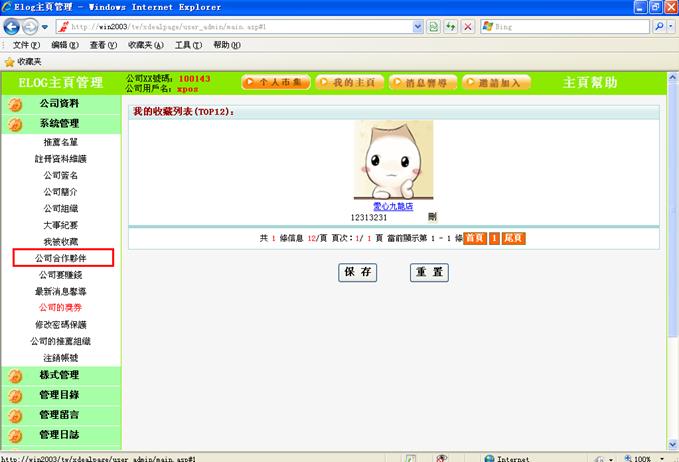679x462 pixels.
Task: Expand the 管理目錄 sidebar section
Action: click(59, 395)
